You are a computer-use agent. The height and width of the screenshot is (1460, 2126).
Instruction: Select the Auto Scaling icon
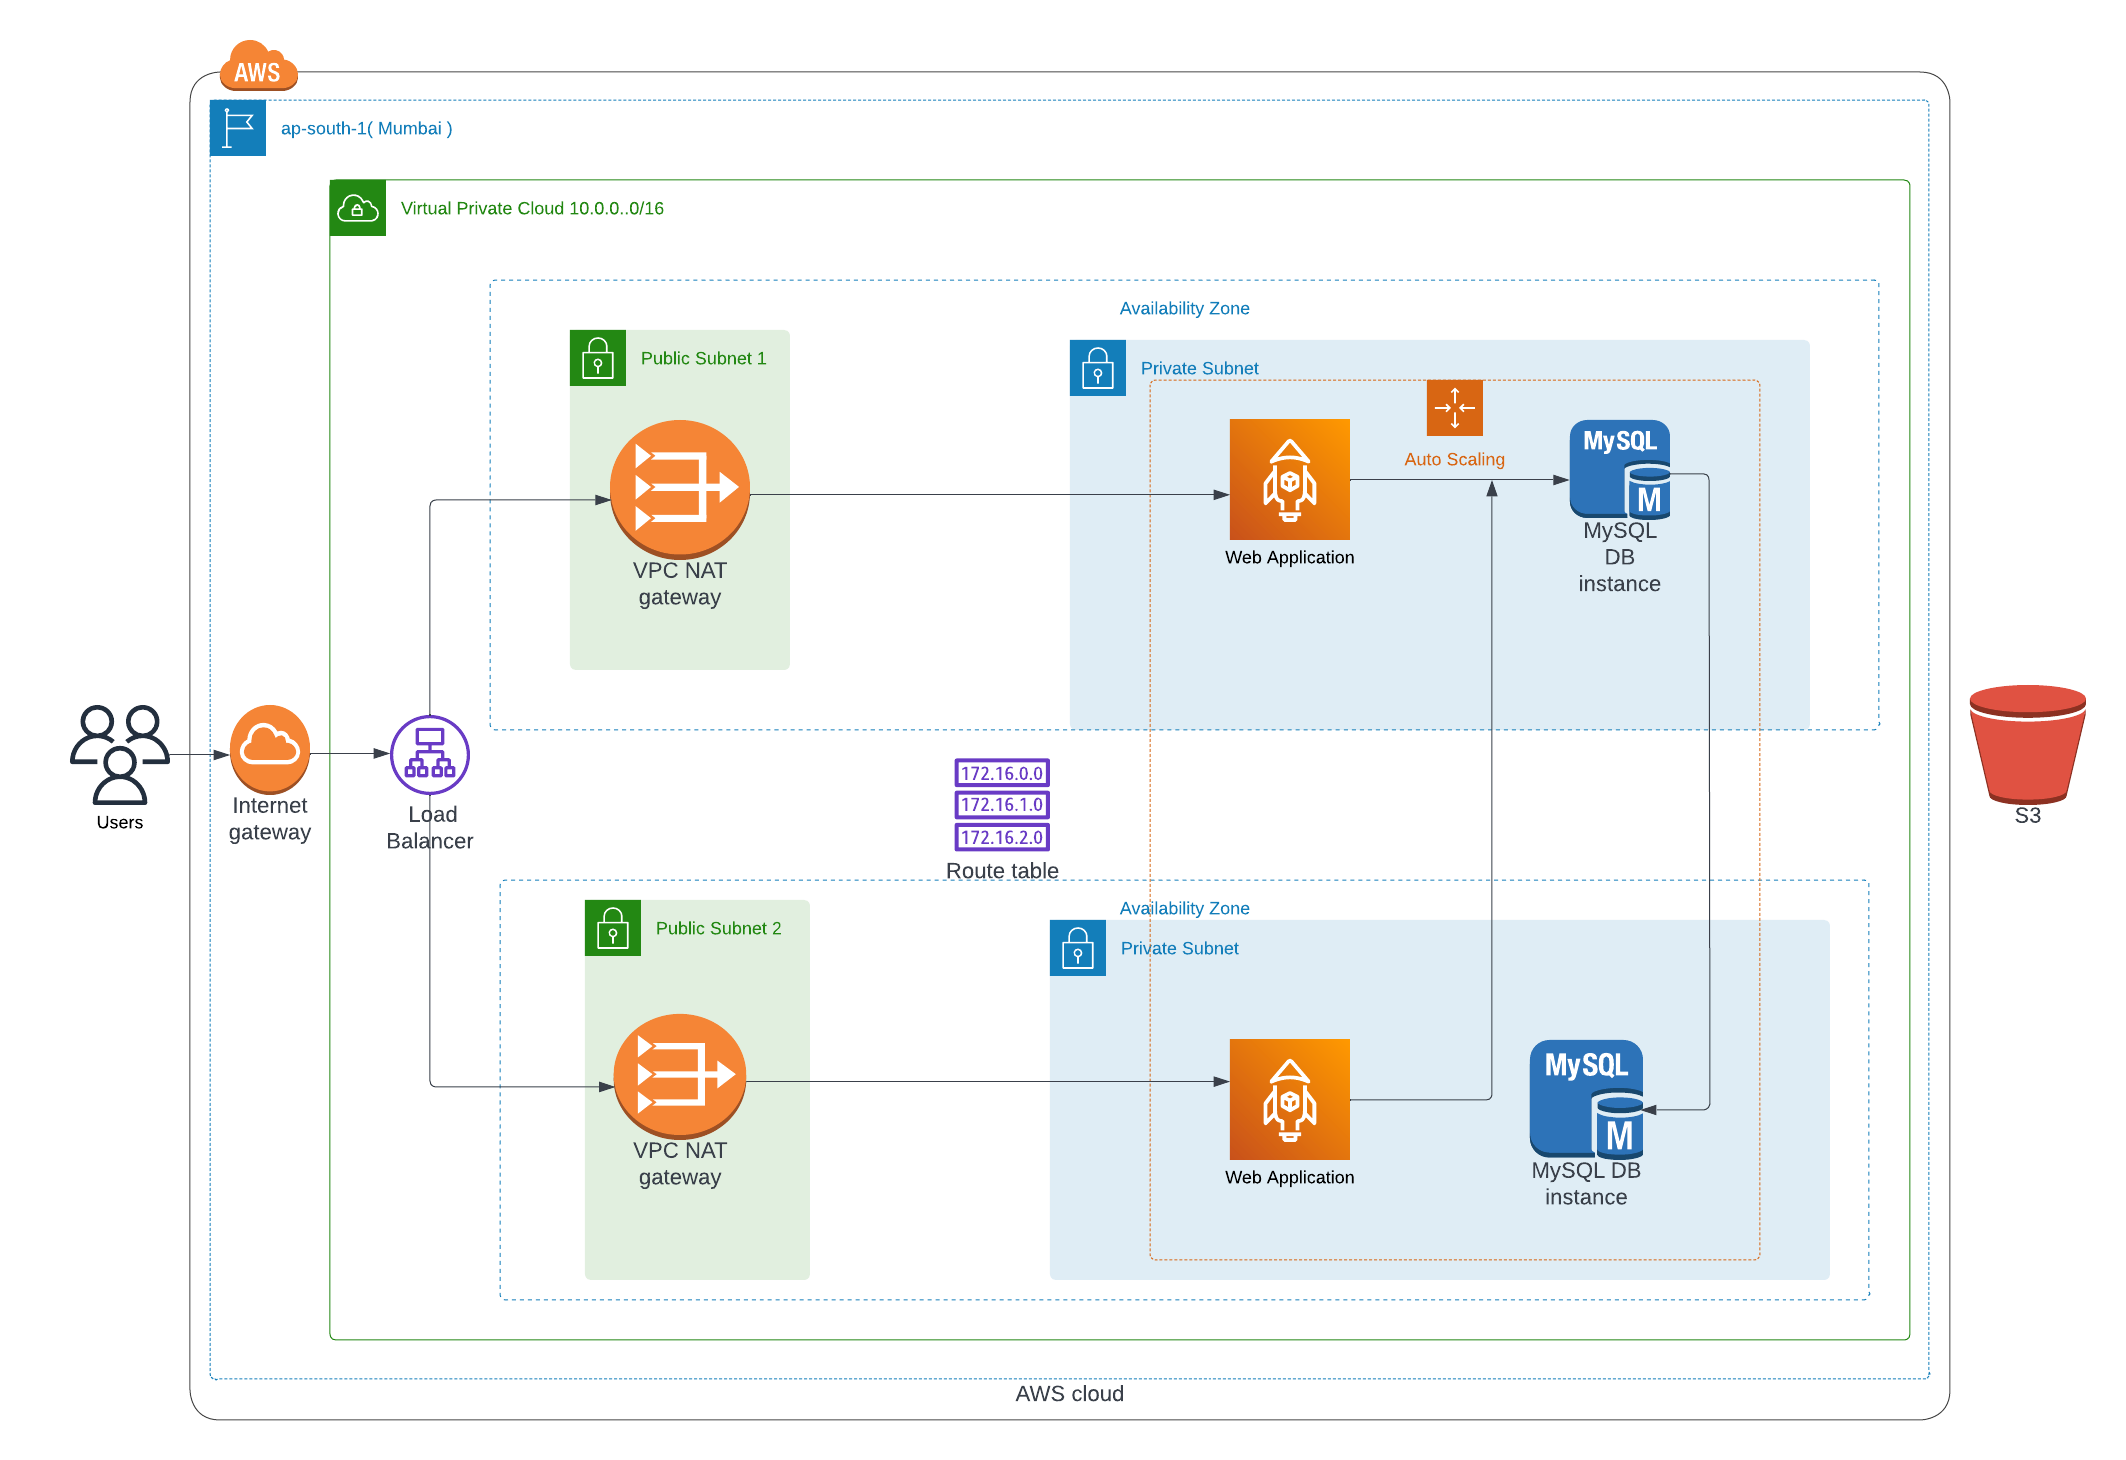tap(1455, 408)
